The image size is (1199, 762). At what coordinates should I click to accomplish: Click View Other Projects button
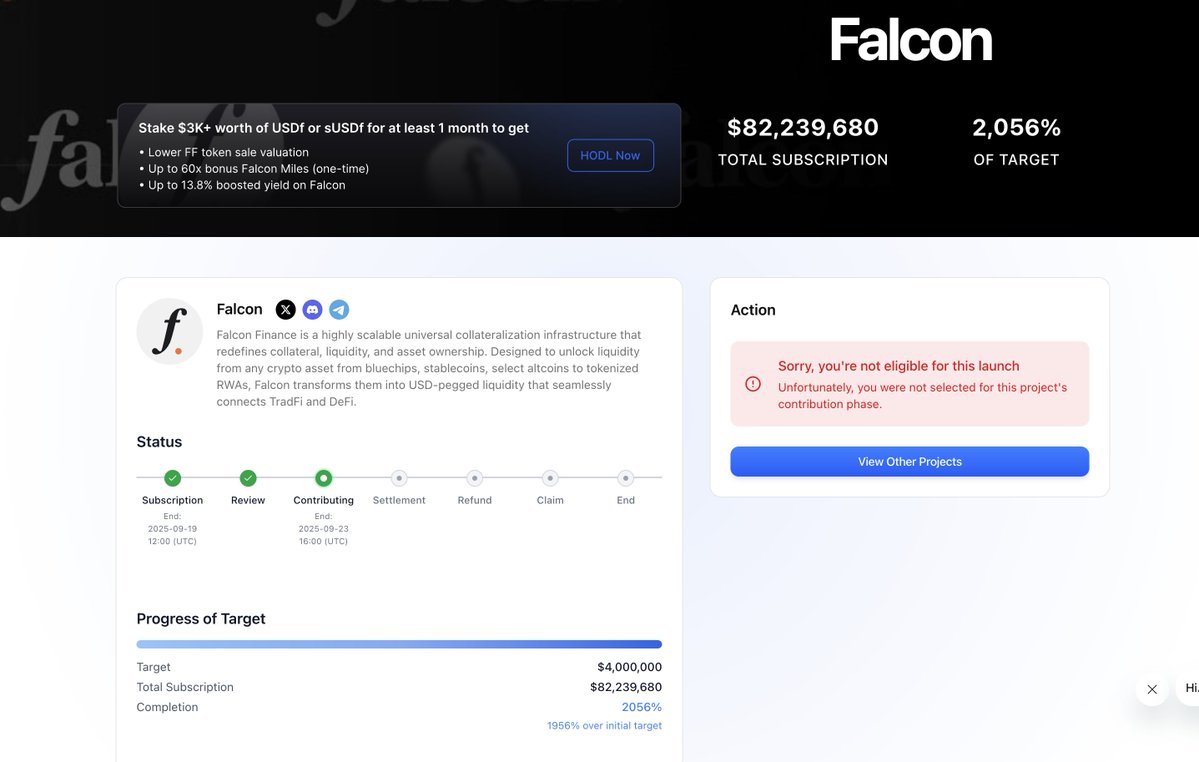coord(909,462)
